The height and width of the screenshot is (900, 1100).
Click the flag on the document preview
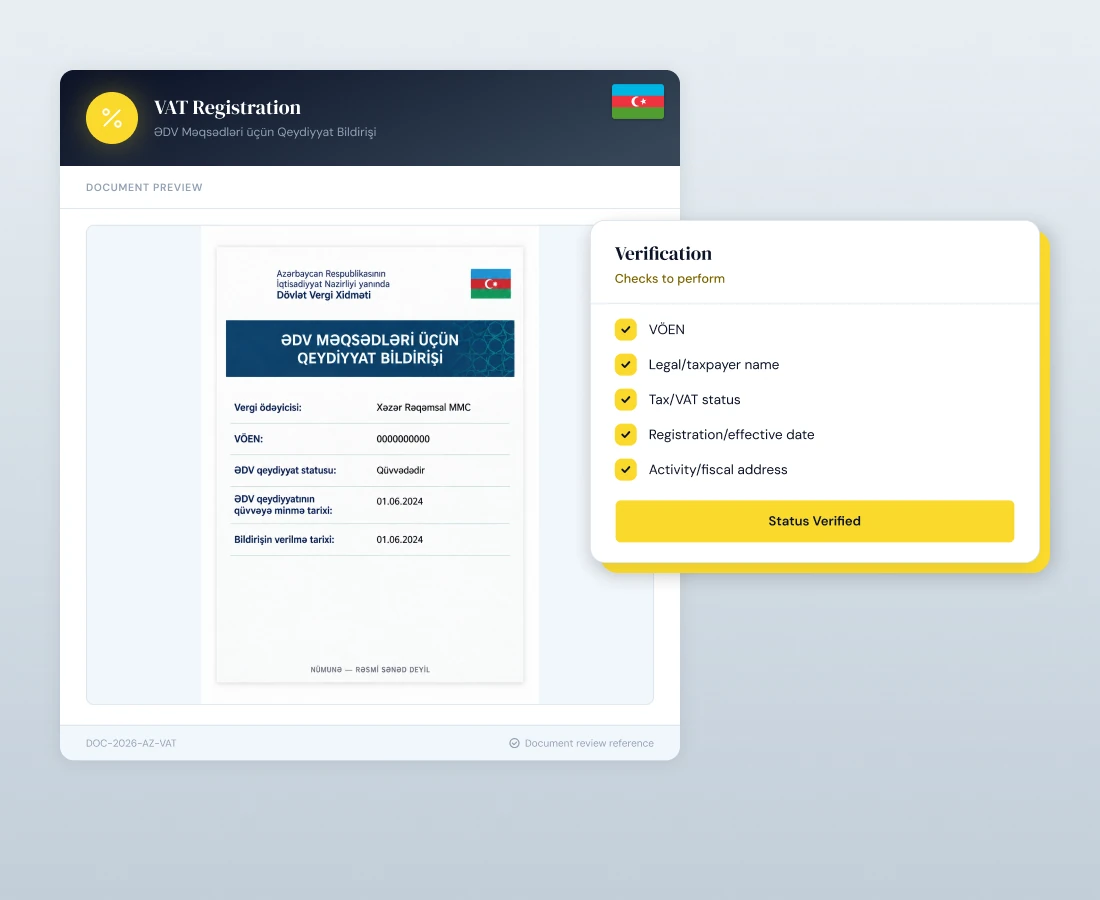[490, 283]
